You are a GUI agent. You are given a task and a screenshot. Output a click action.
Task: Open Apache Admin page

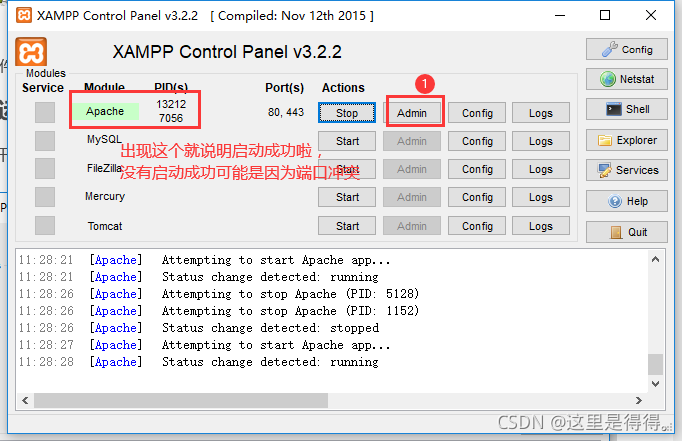point(412,113)
